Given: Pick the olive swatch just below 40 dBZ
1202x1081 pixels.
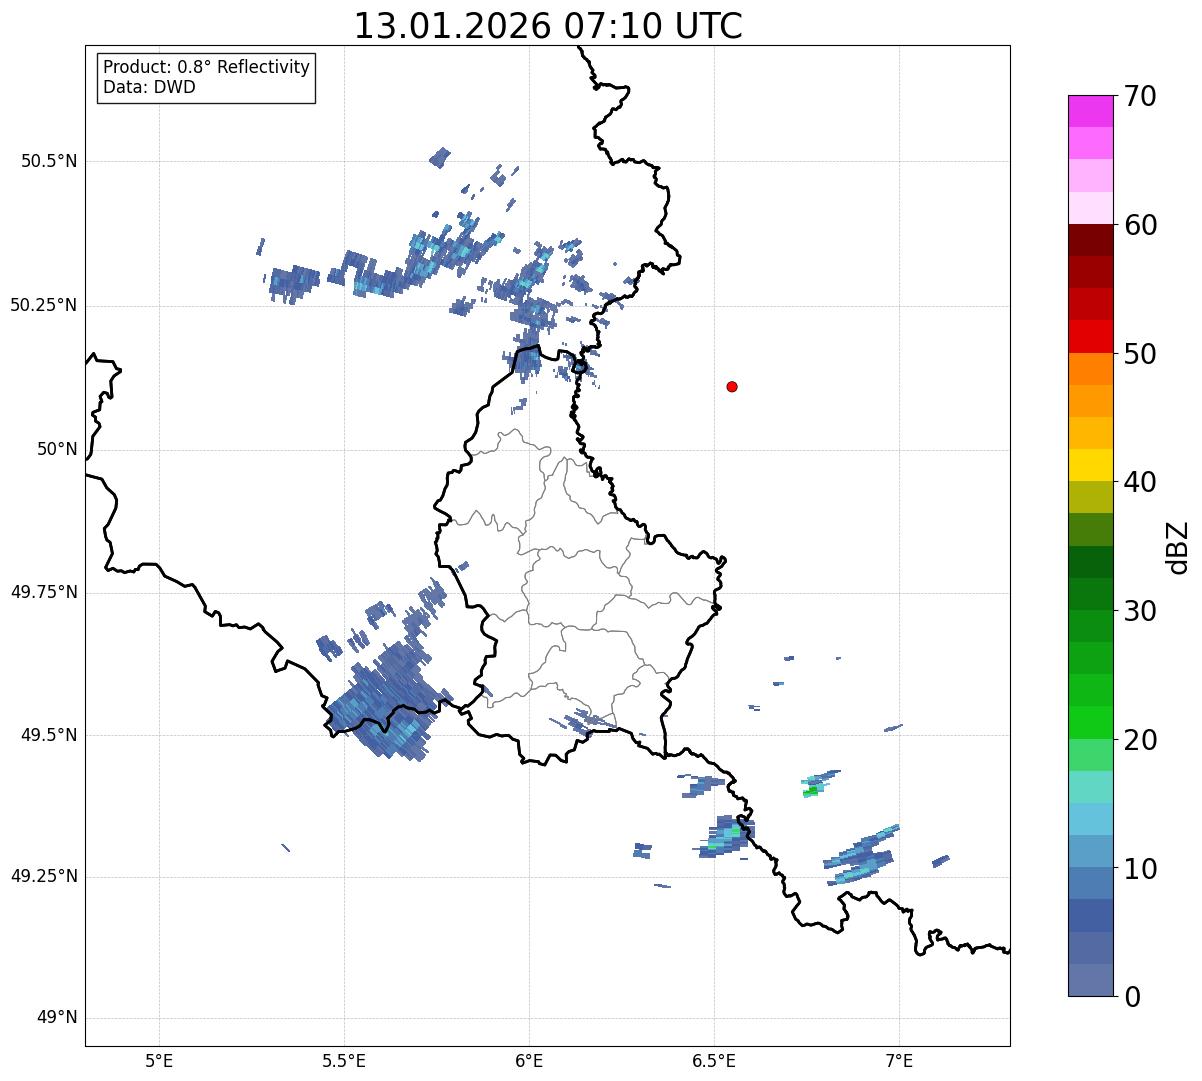Looking at the screenshot, I should 1090,497.
